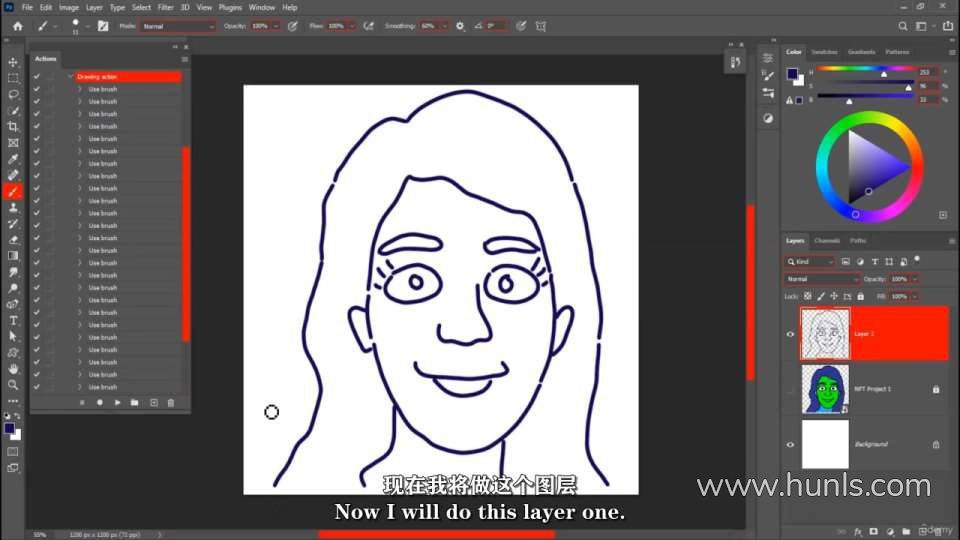This screenshot has width=960, height=540.
Task: Choose the Crop tool
Action: pyautogui.click(x=13, y=126)
